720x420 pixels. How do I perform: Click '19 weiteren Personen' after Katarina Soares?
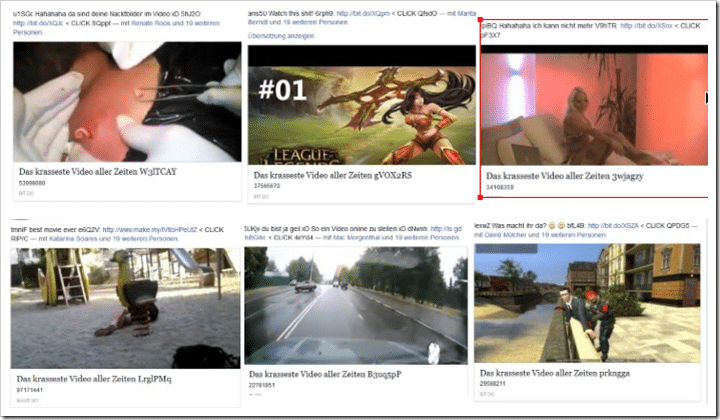[x=145, y=239]
